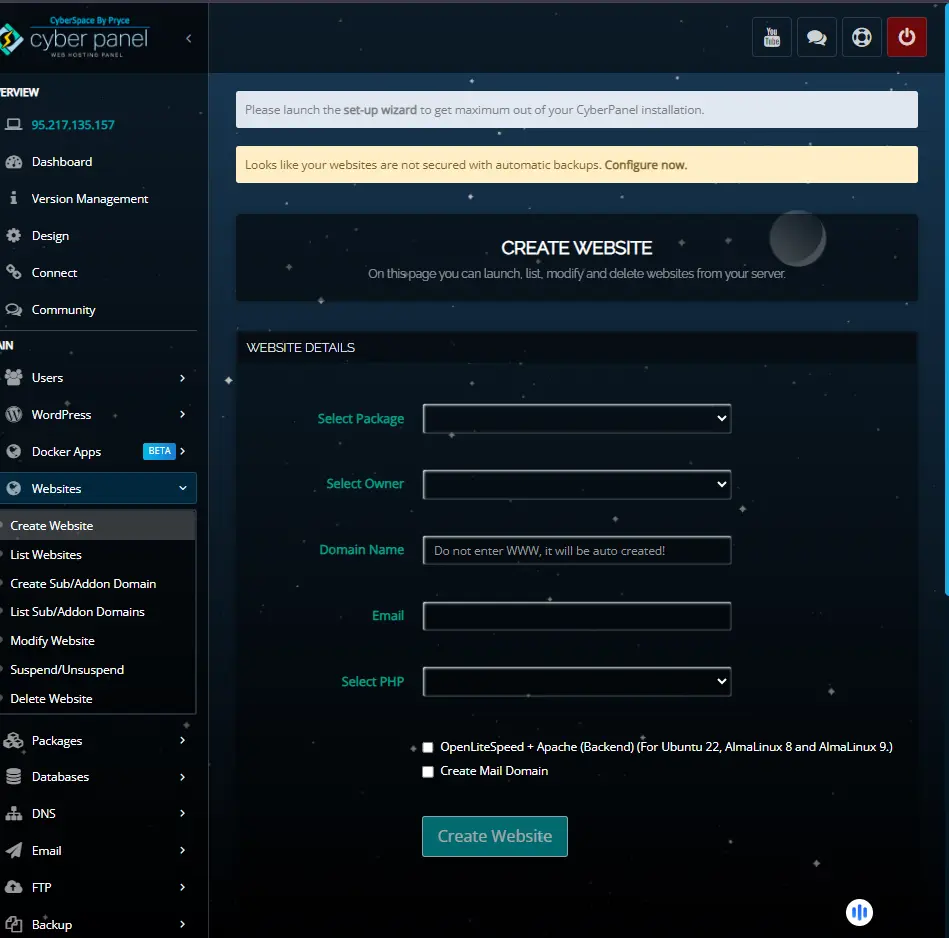Click the Websites globe icon

pyautogui.click(x=13, y=488)
